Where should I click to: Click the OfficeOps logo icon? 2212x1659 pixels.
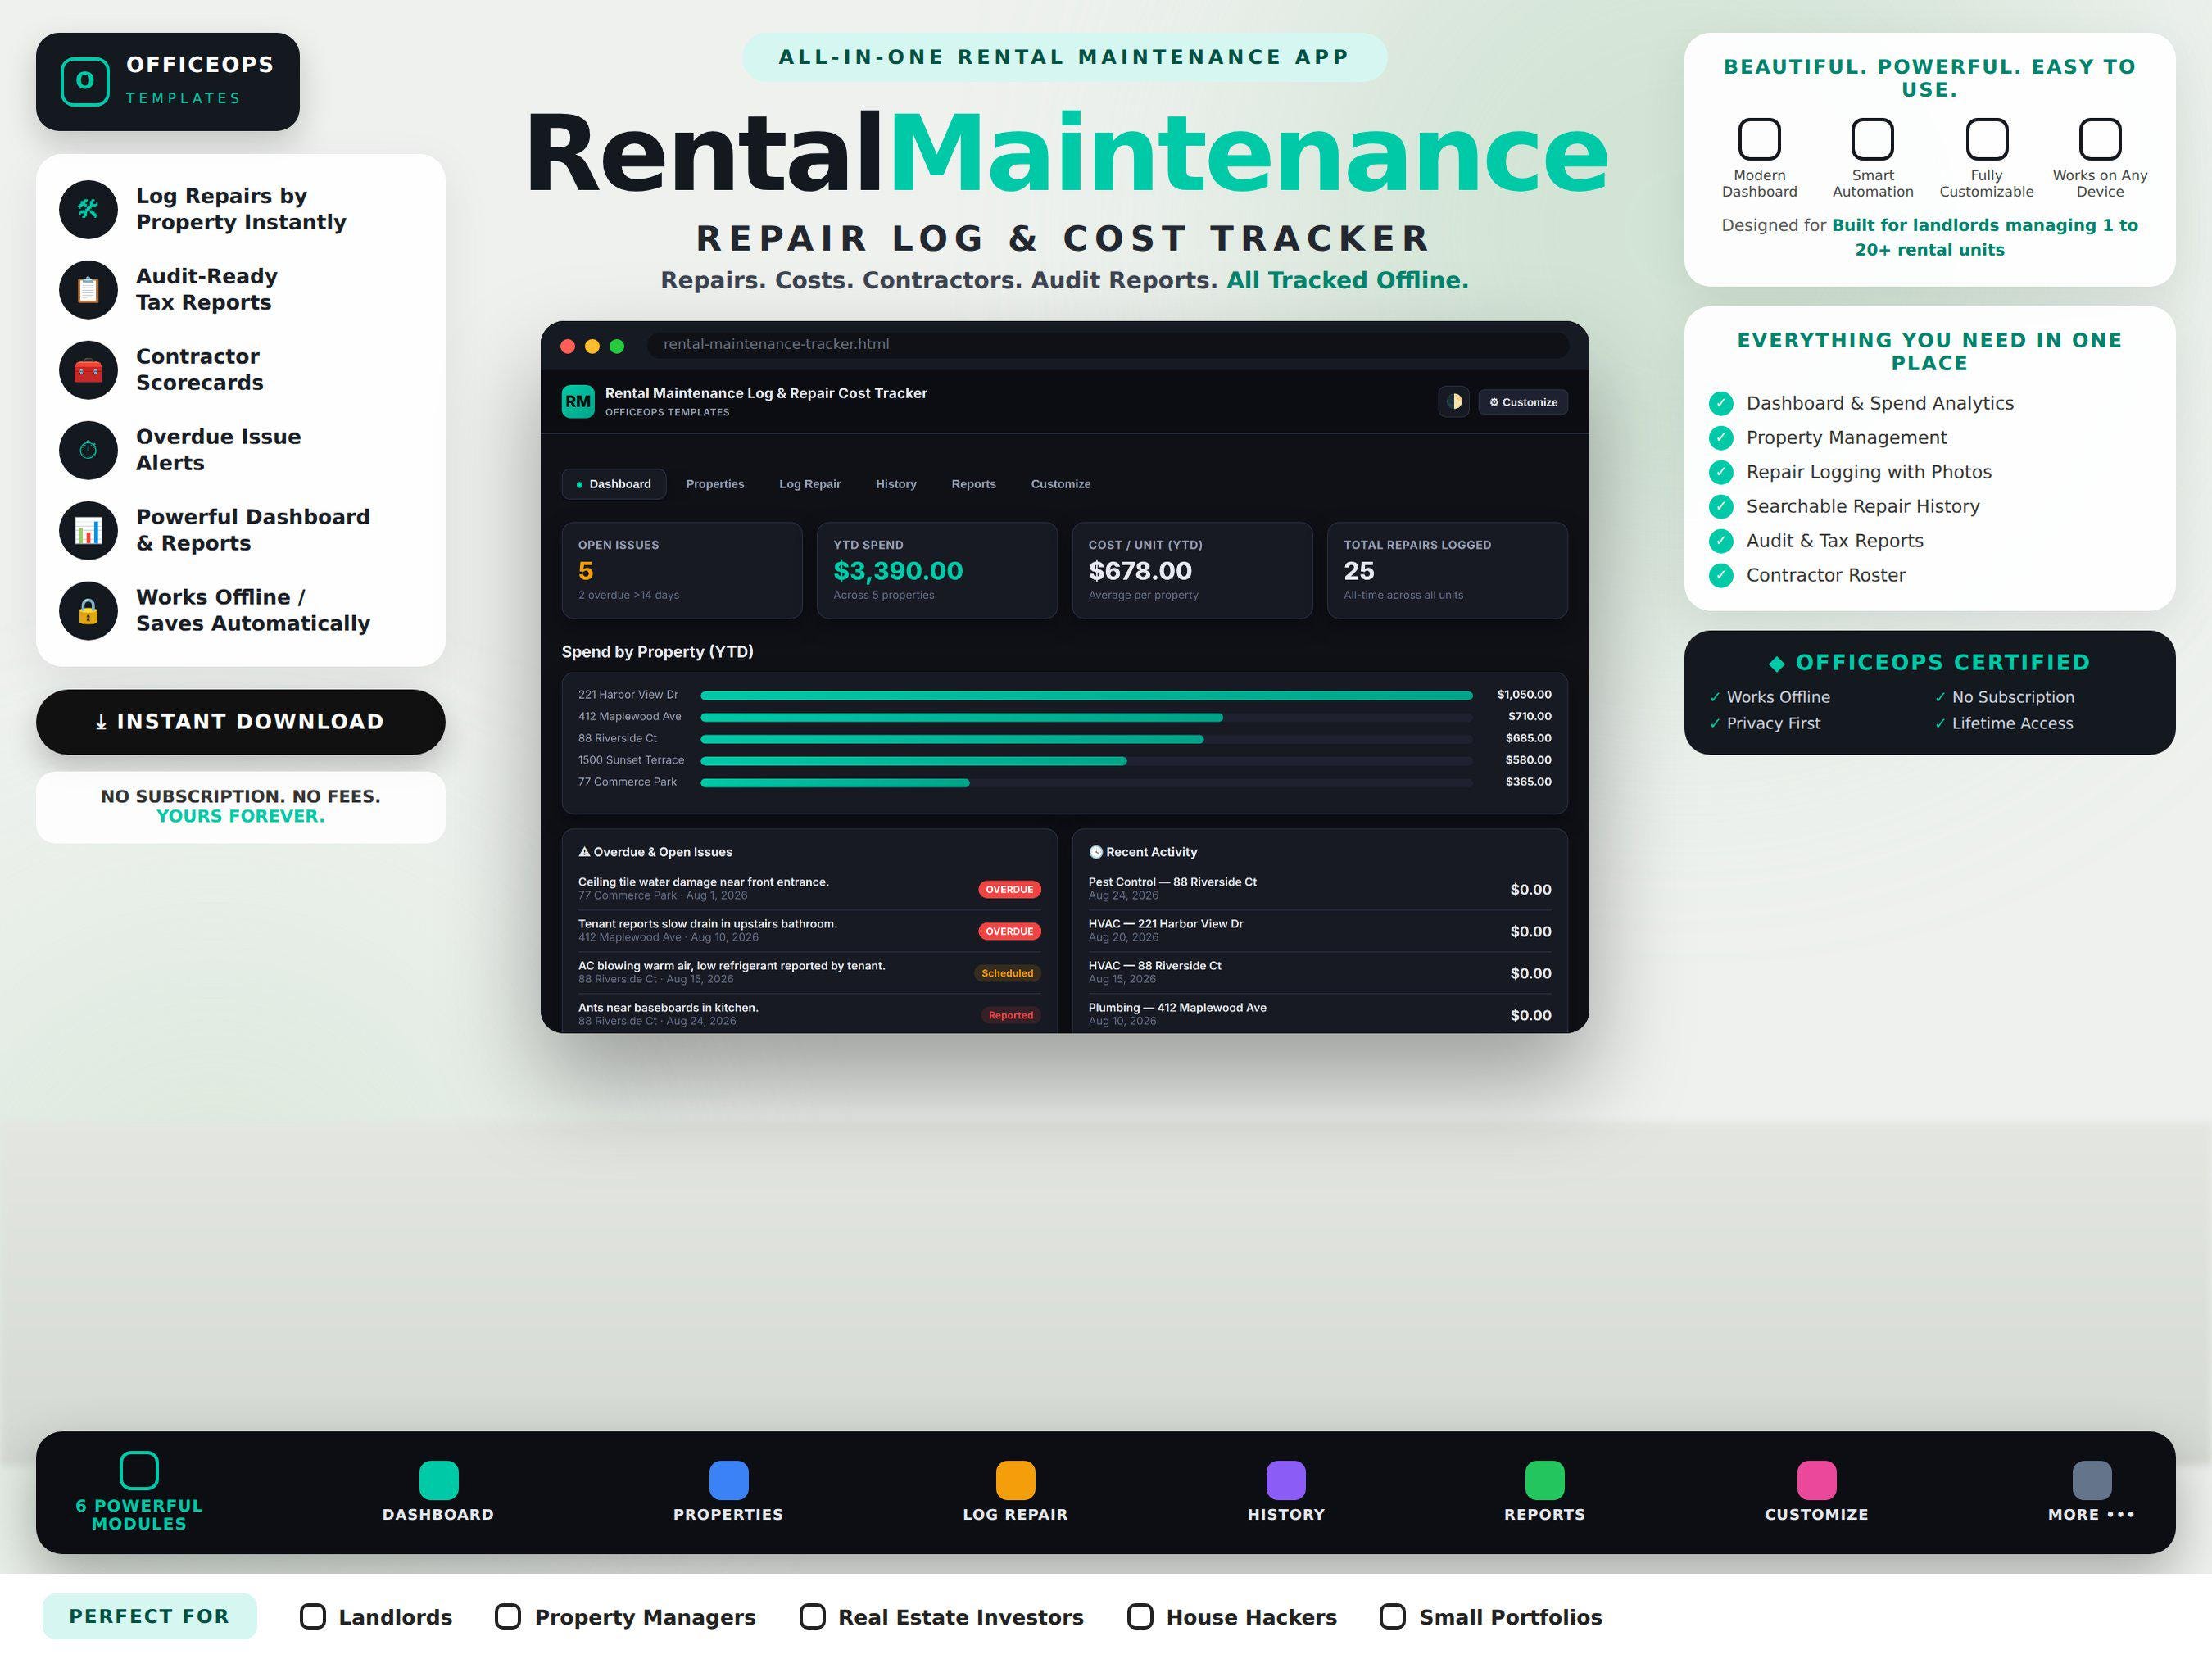click(85, 81)
